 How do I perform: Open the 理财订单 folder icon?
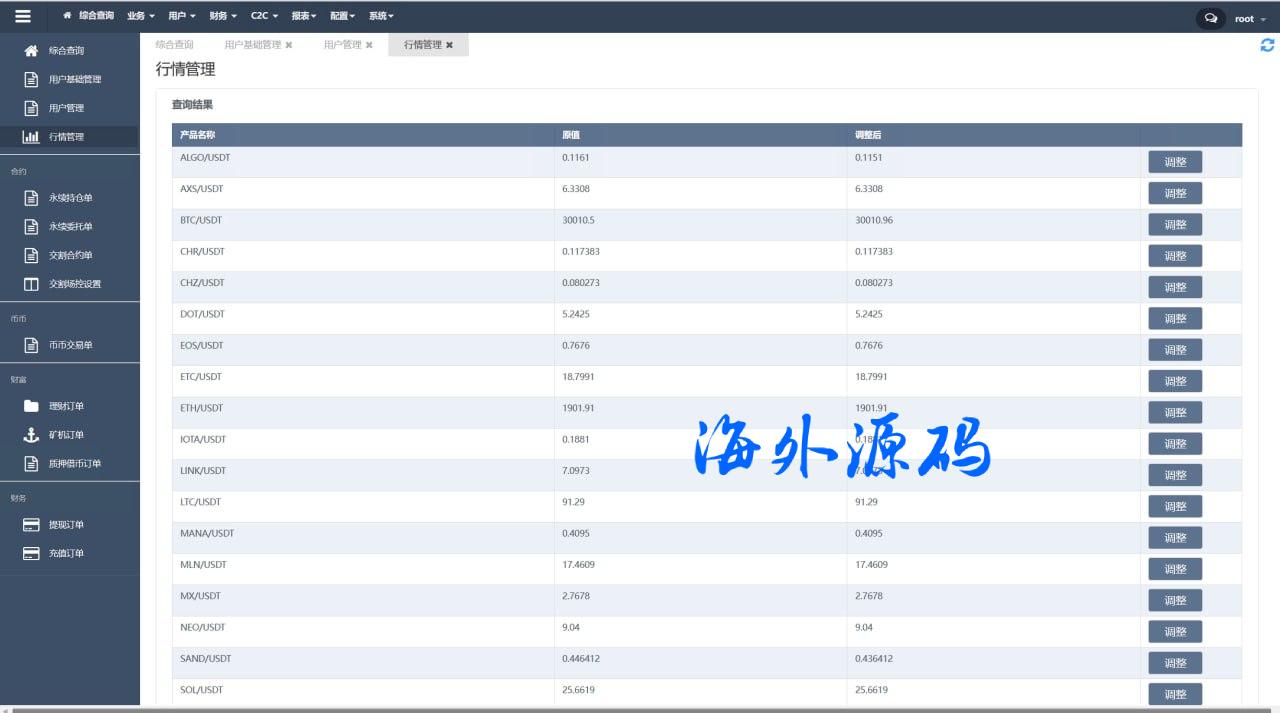[31, 406]
